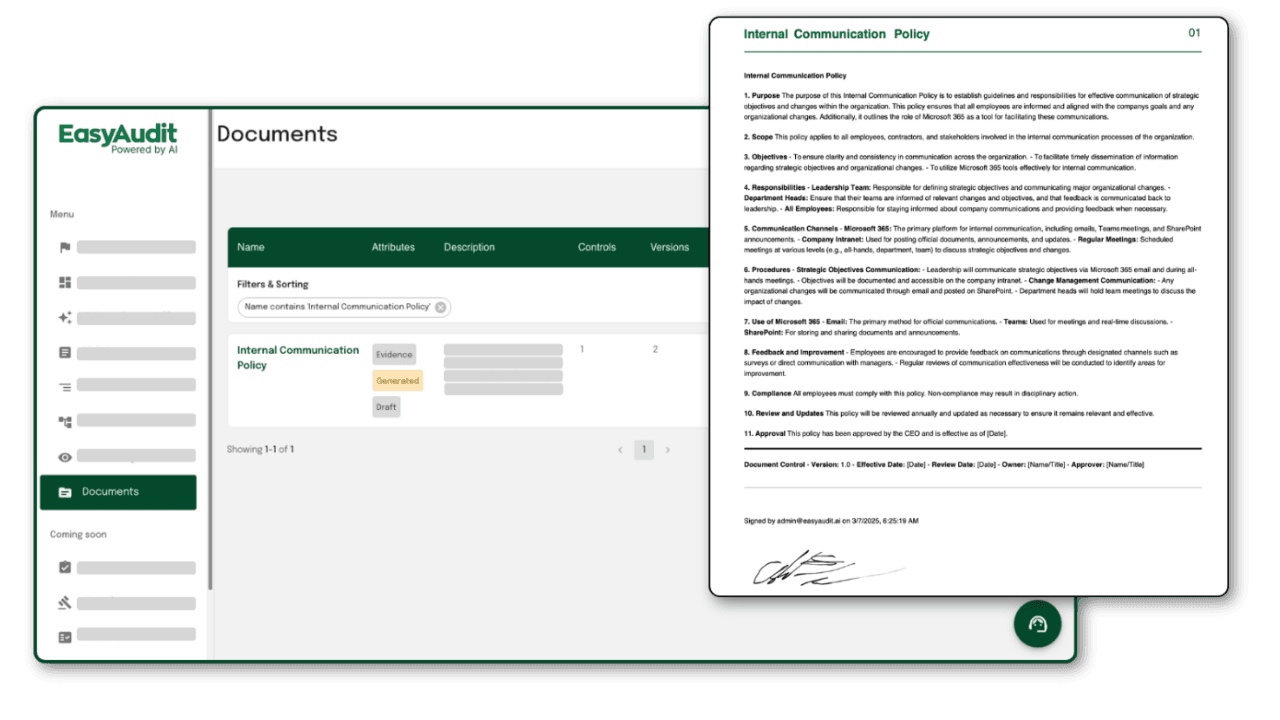The image size is (1280, 720).
Task: Open the support chat bubble at bottom right
Action: [1037, 623]
